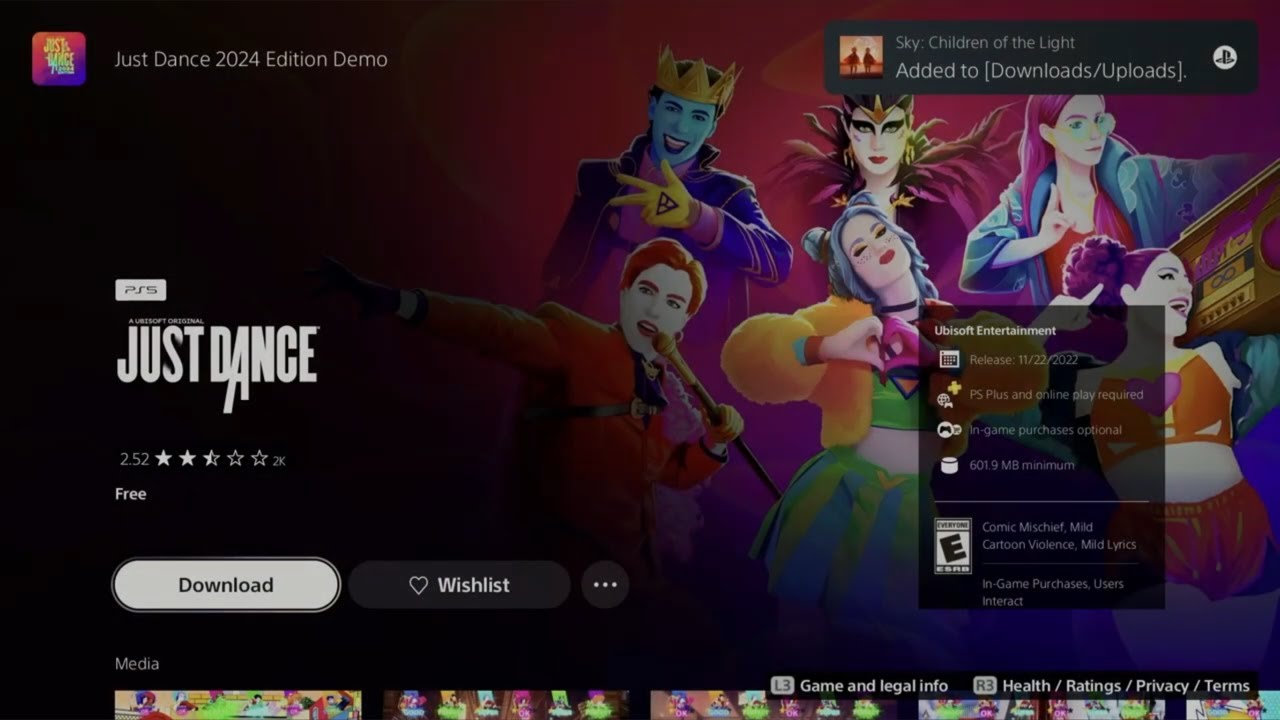The image size is (1280, 720).
Task: Select 'In-Game Purchases, Users Interact' text
Action: tap(1053, 592)
